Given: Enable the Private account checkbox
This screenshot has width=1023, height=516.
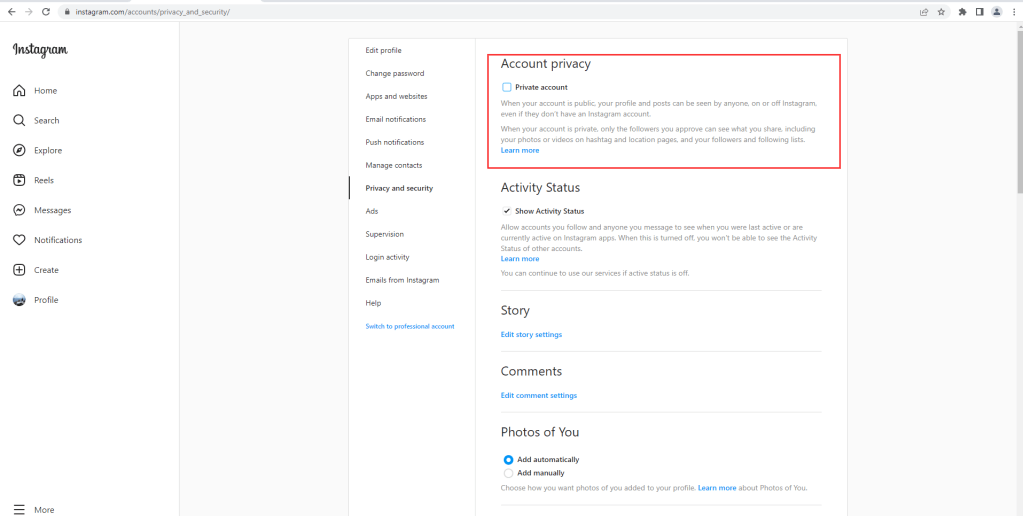Looking at the screenshot, I should 507,88.
